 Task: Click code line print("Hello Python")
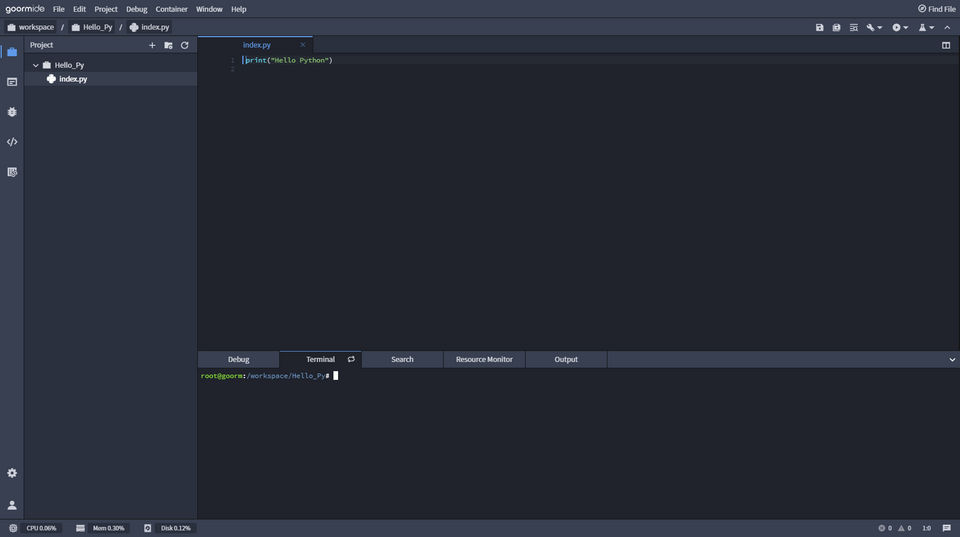tap(288, 61)
